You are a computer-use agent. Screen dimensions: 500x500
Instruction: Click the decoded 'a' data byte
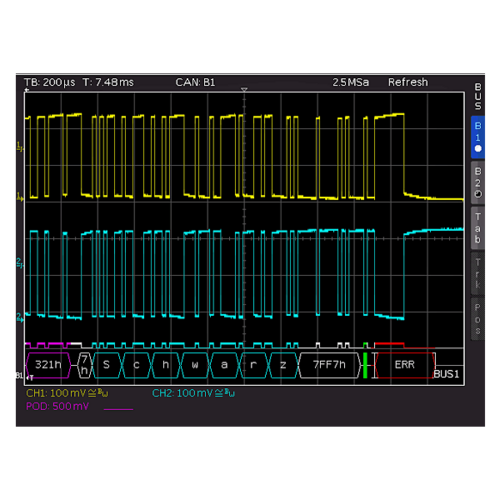coord(224,365)
